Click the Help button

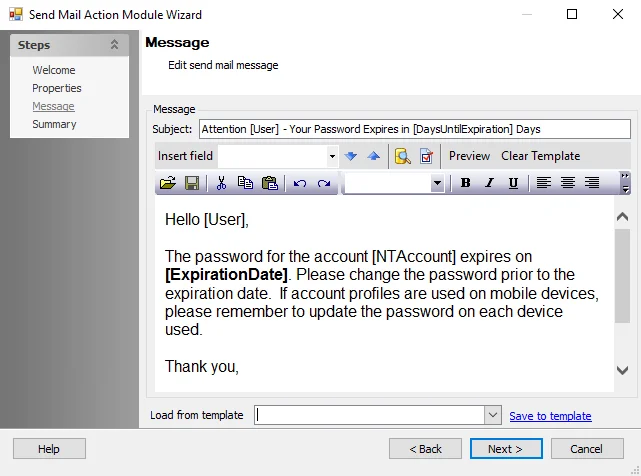coord(49,449)
